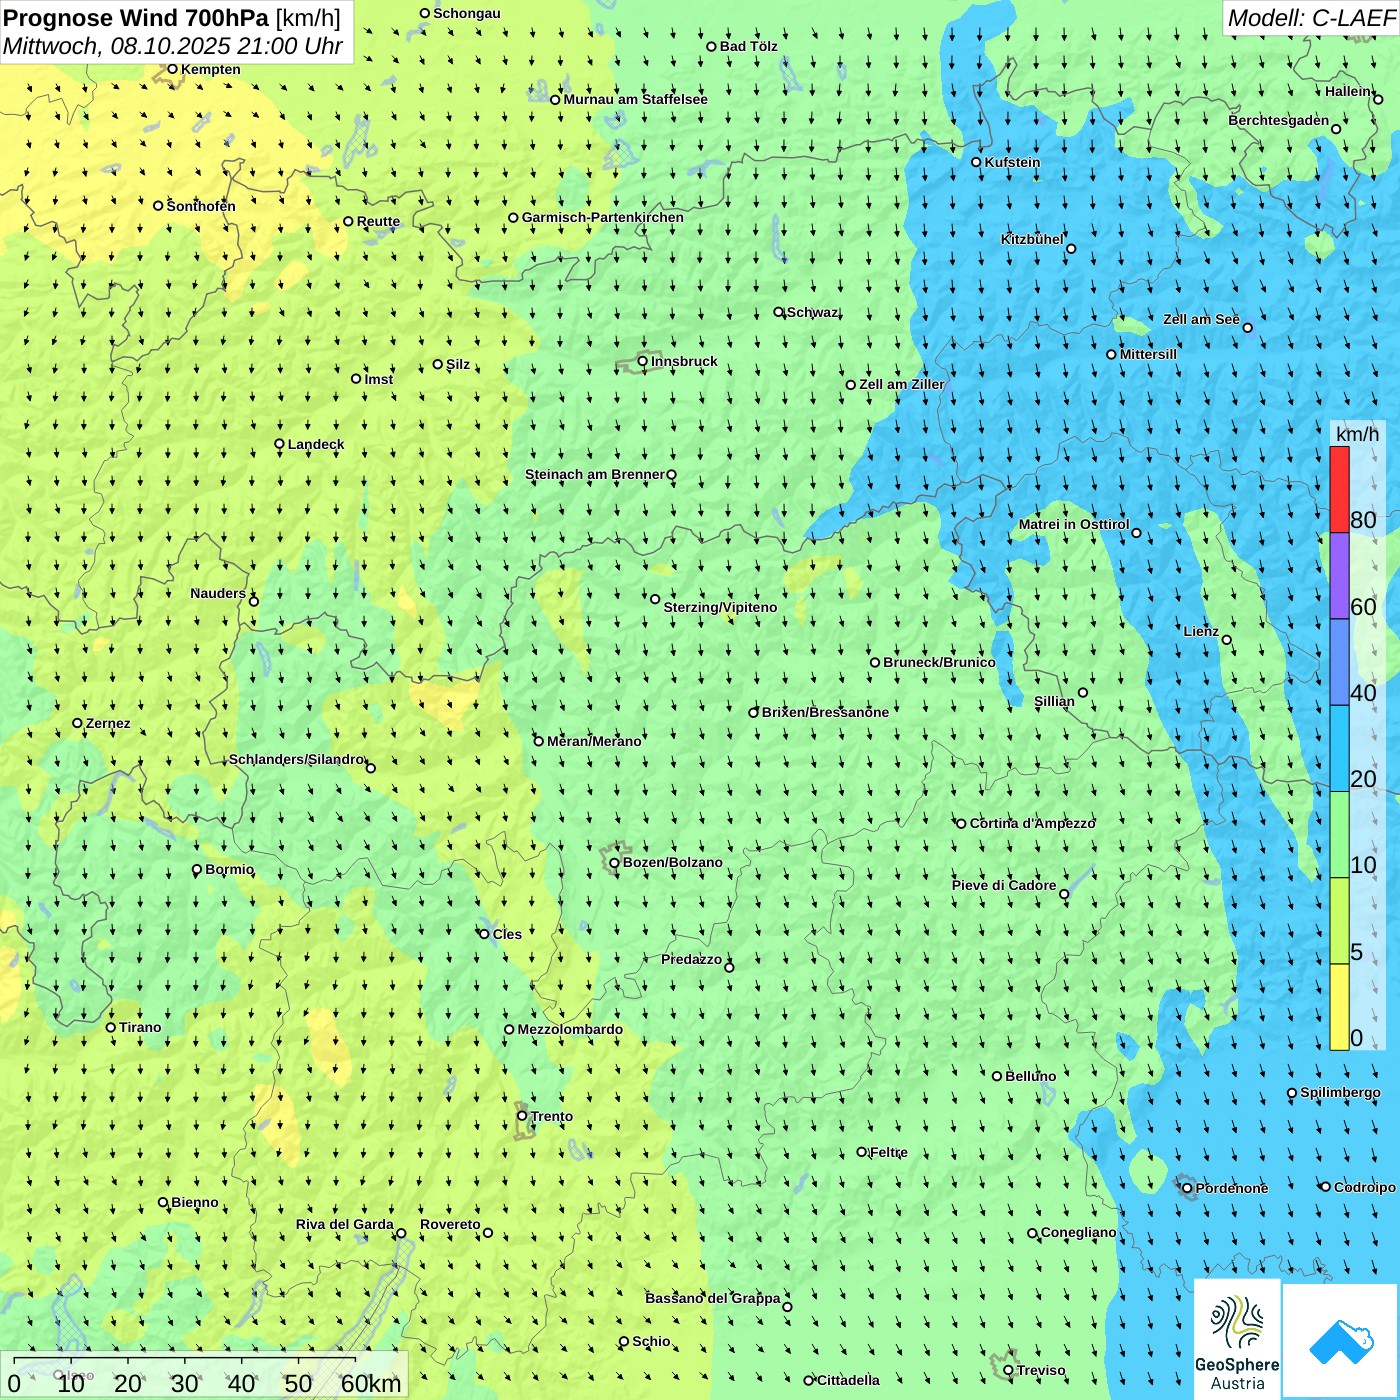This screenshot has width=1400, height=1400.
Task: Click the Schongau label
Action: (466, 13)
